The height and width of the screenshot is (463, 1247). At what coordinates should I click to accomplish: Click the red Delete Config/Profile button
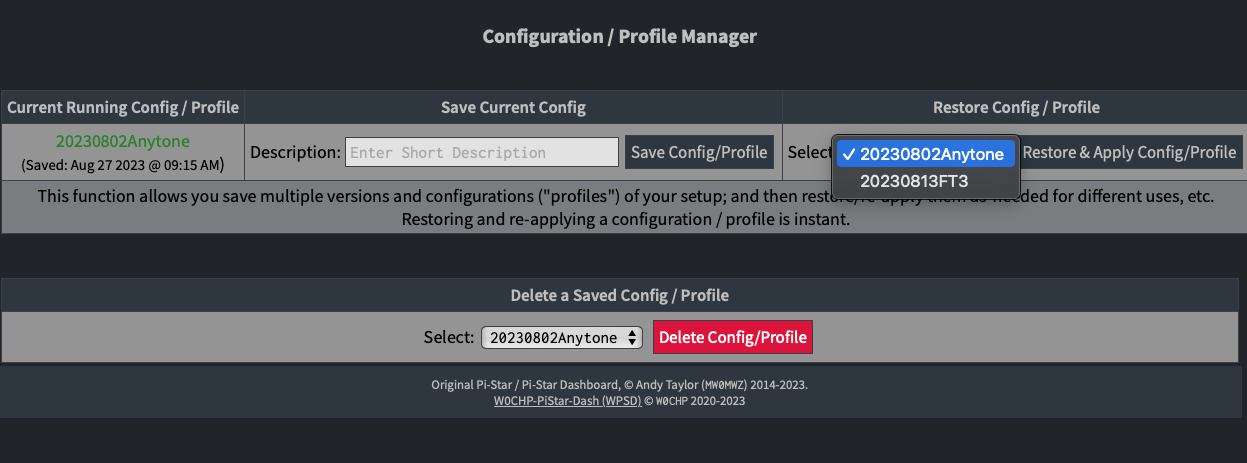pos(732,337)
